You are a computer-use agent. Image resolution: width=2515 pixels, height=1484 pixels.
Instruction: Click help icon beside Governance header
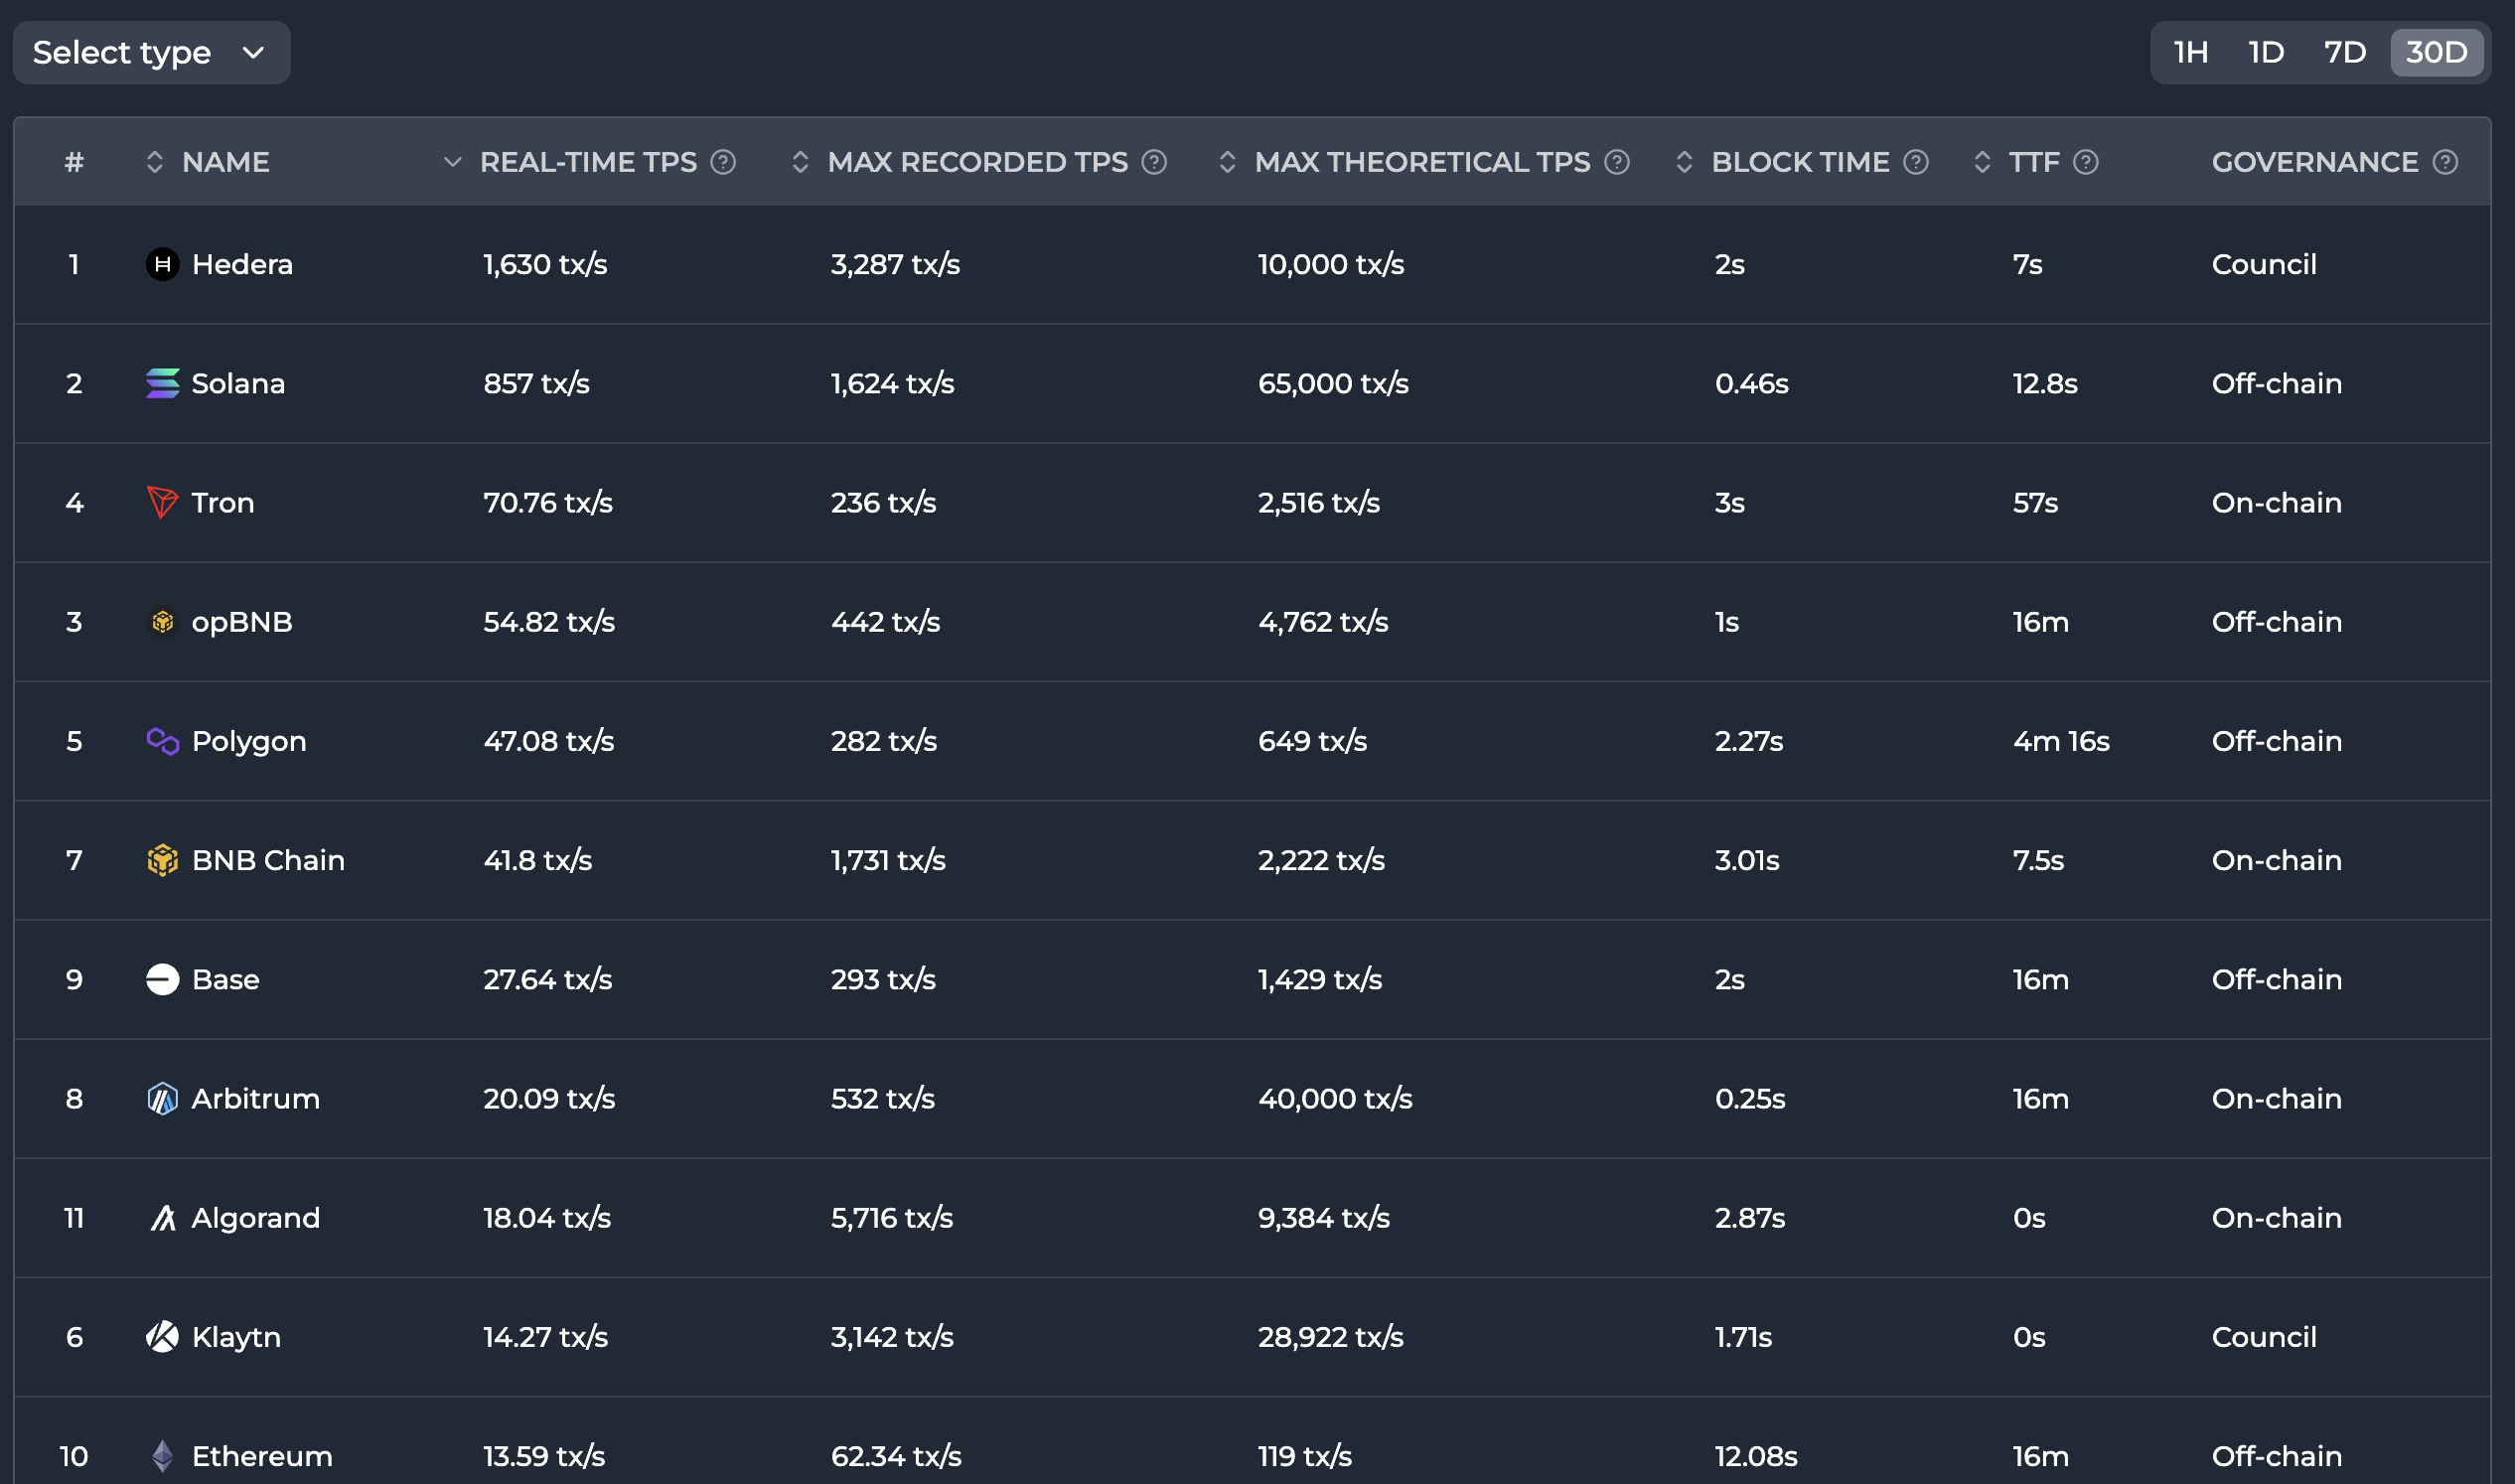click(x=2445, y=162)
